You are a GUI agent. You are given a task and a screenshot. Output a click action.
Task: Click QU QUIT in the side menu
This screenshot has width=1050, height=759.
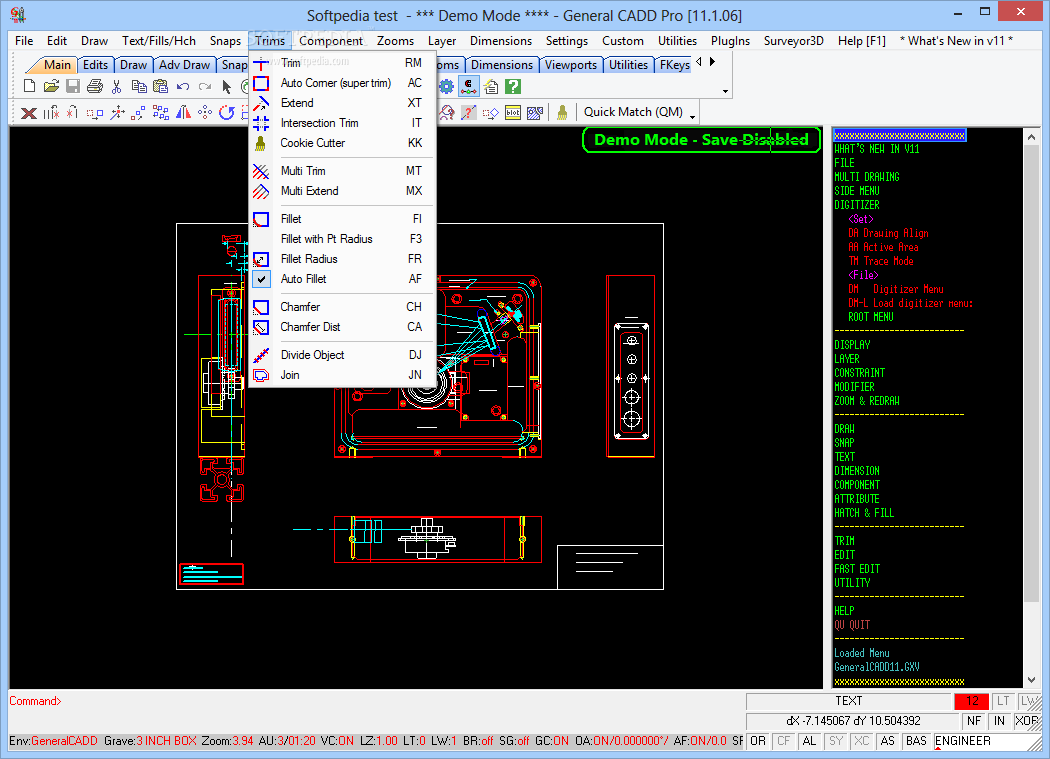click(852, 624)
